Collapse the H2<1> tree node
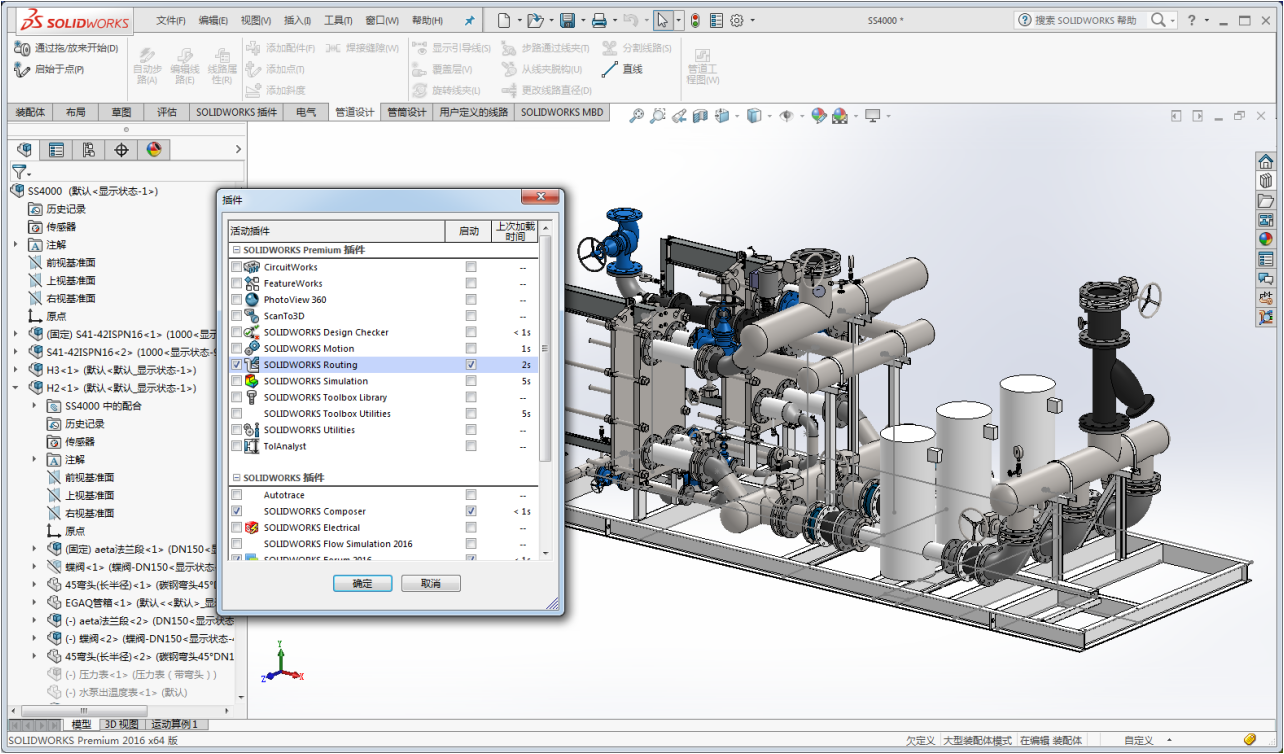This screenshot has height=754, width=1284. point(16,388)
